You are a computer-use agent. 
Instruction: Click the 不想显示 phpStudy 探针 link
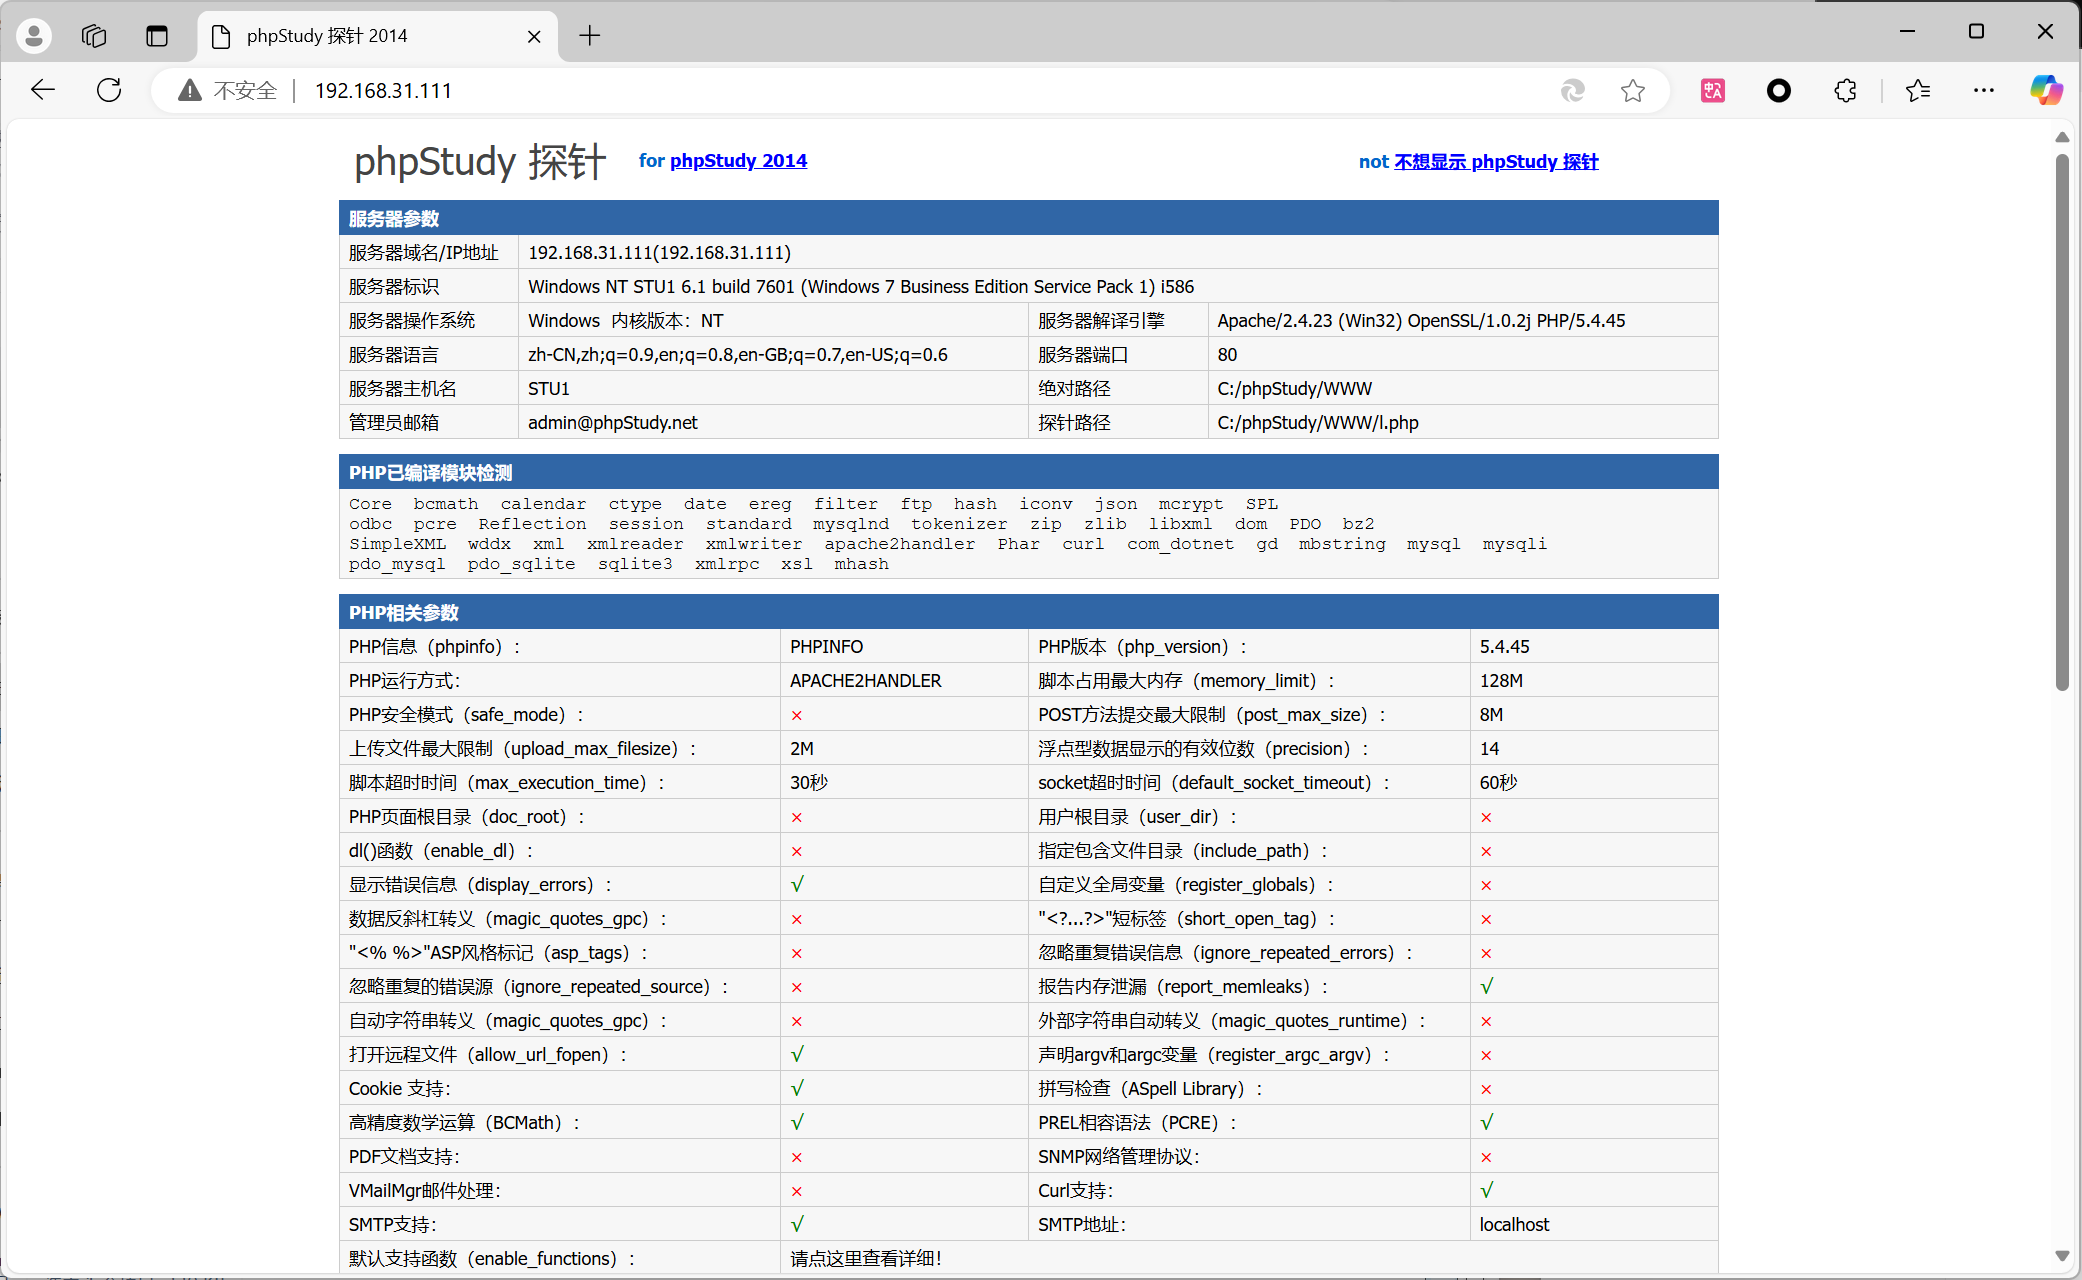(x=1496, y=162)
